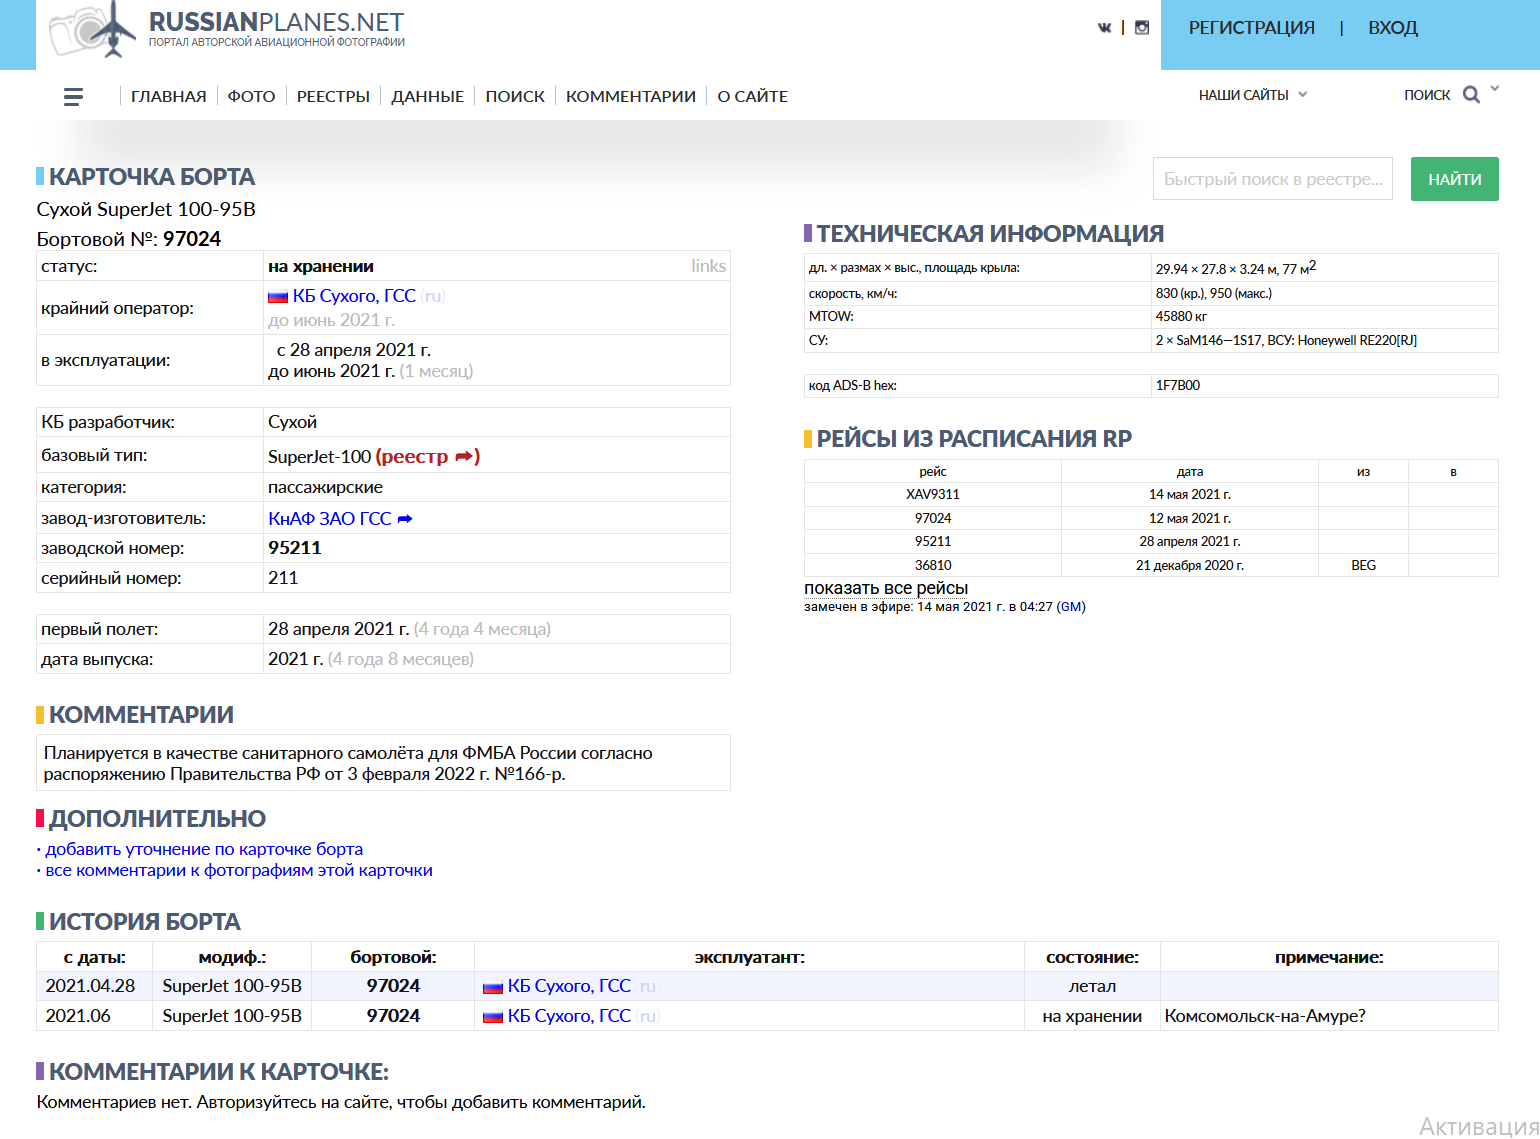Open the ВХОД login link
The width and height of the screenshot is (1540, 1139).
tap(1392, 28)
